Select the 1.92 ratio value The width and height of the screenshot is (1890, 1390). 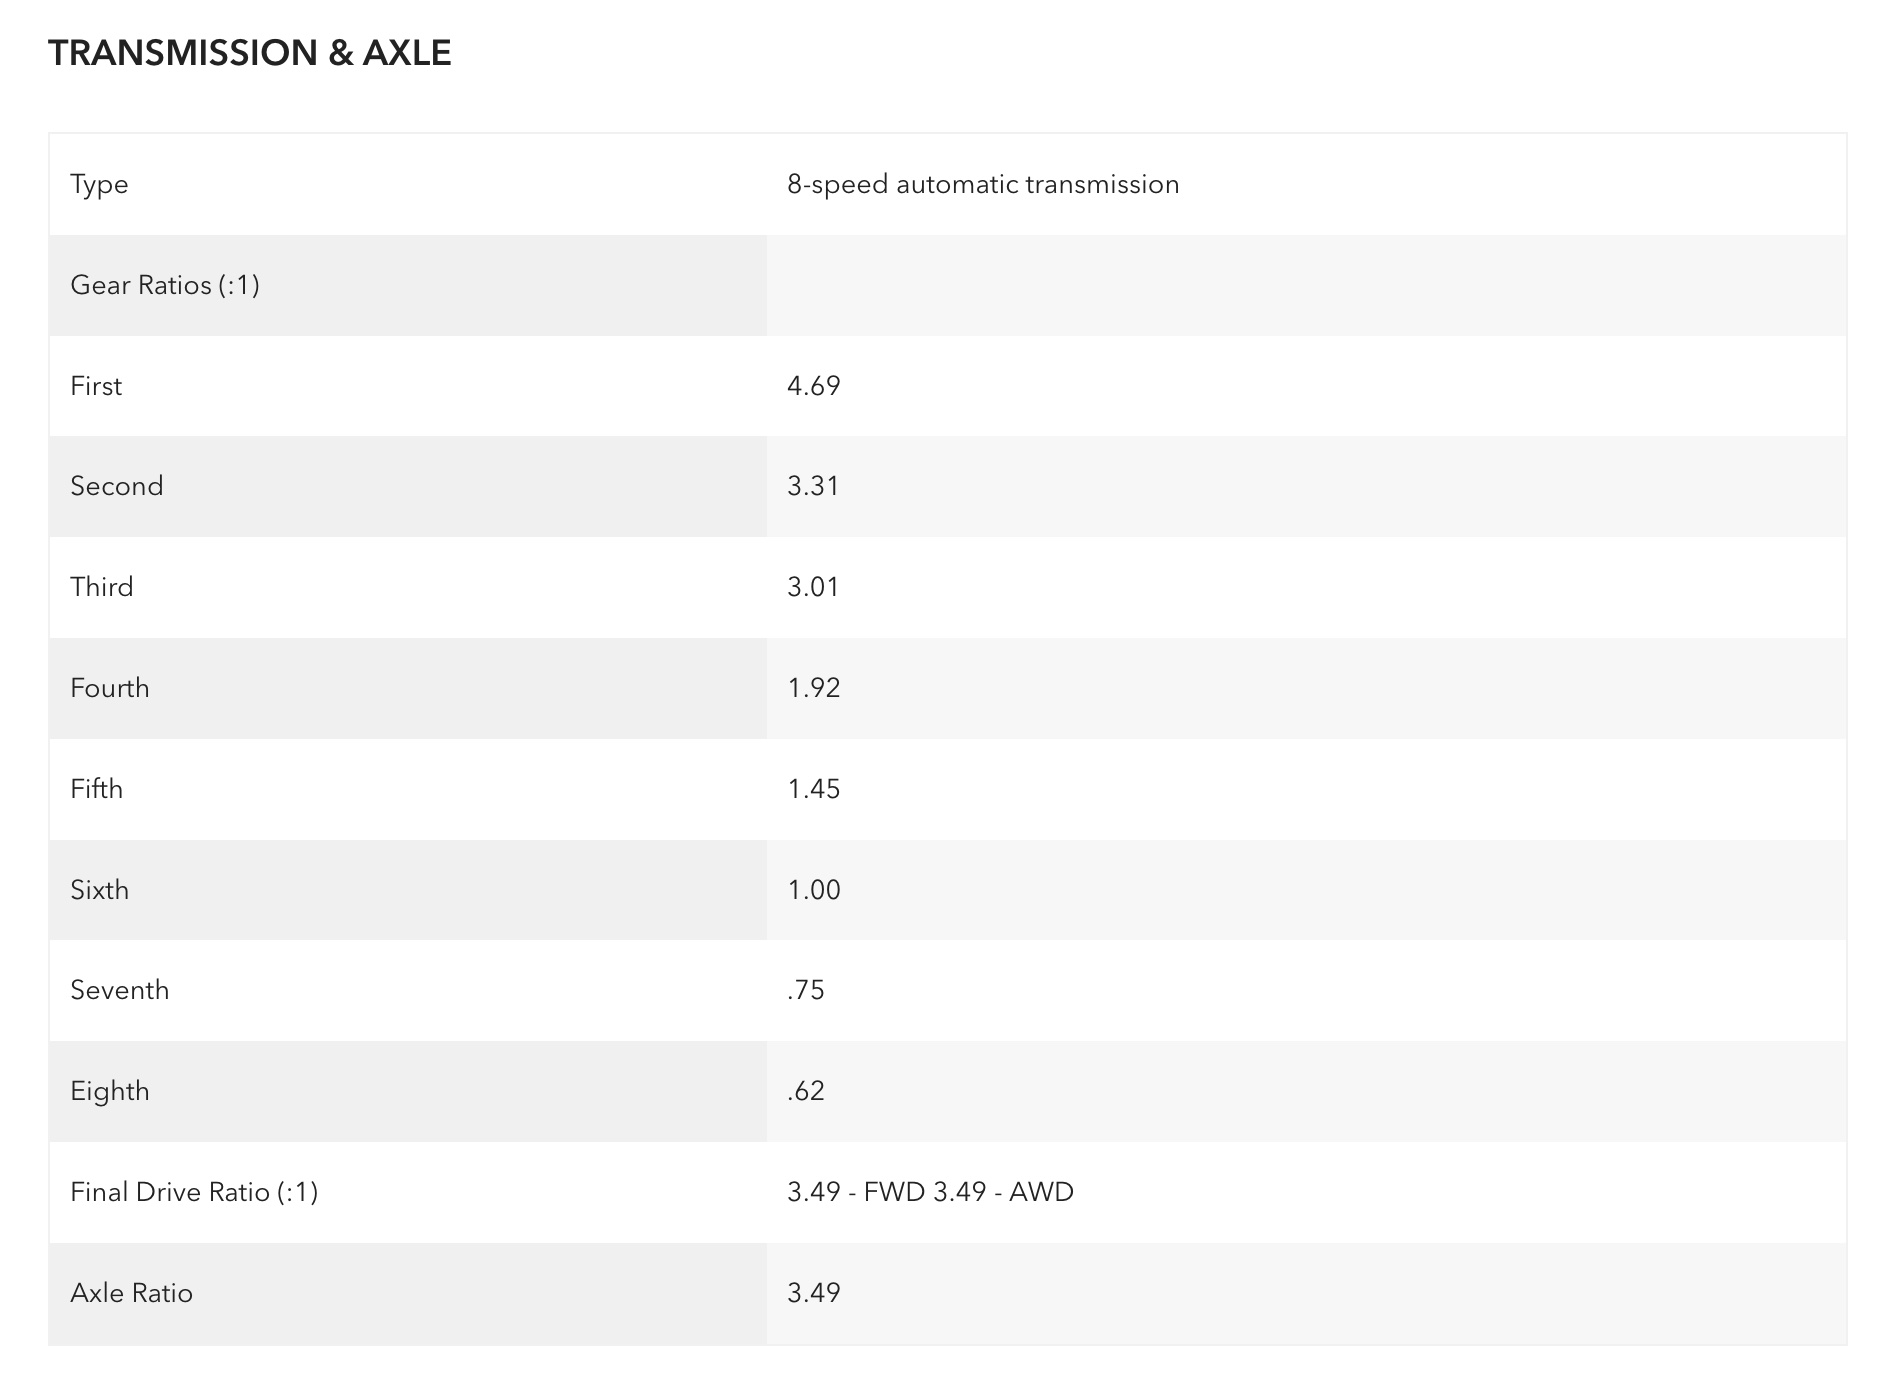pyautogui.click(x=814, y=688)
